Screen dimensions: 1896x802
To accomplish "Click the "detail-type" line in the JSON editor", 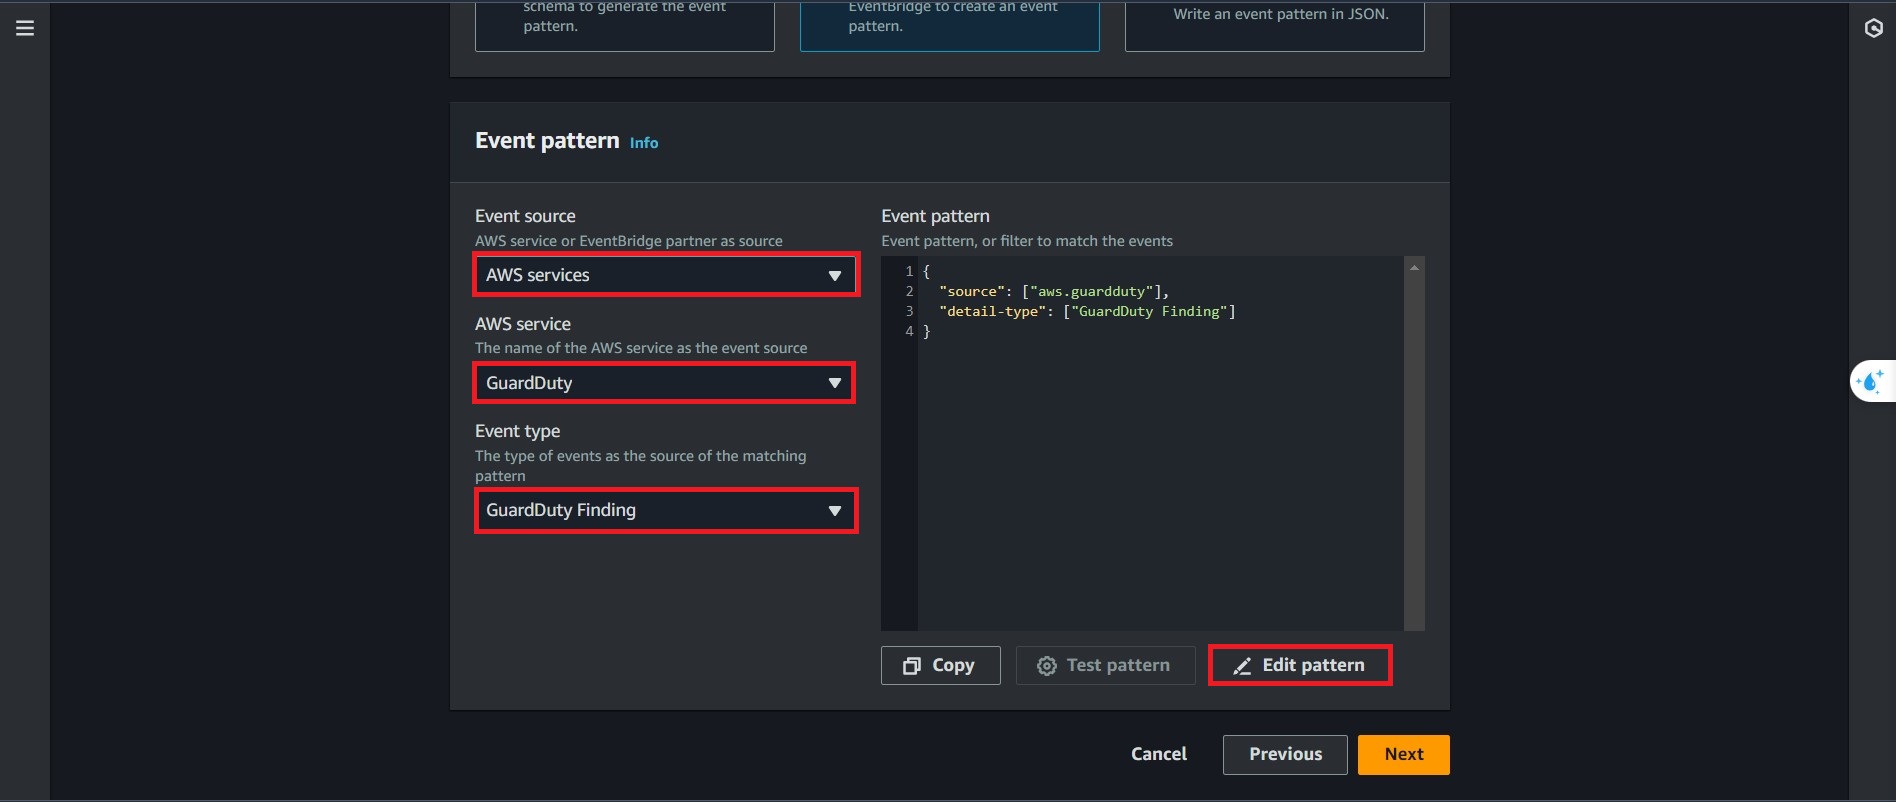I will tap(1086, 312).
